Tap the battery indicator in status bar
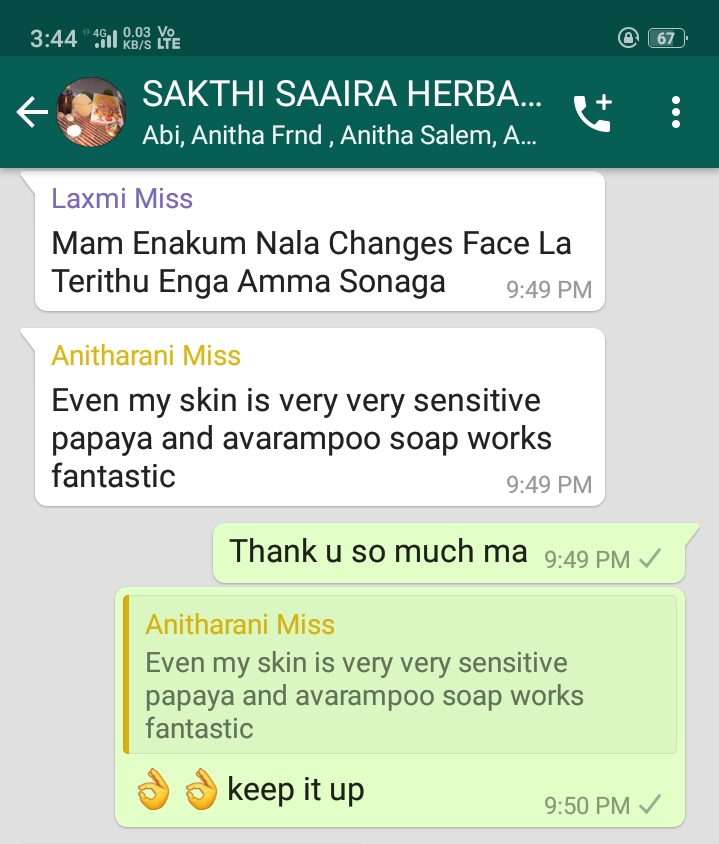 tap(667, 38)
